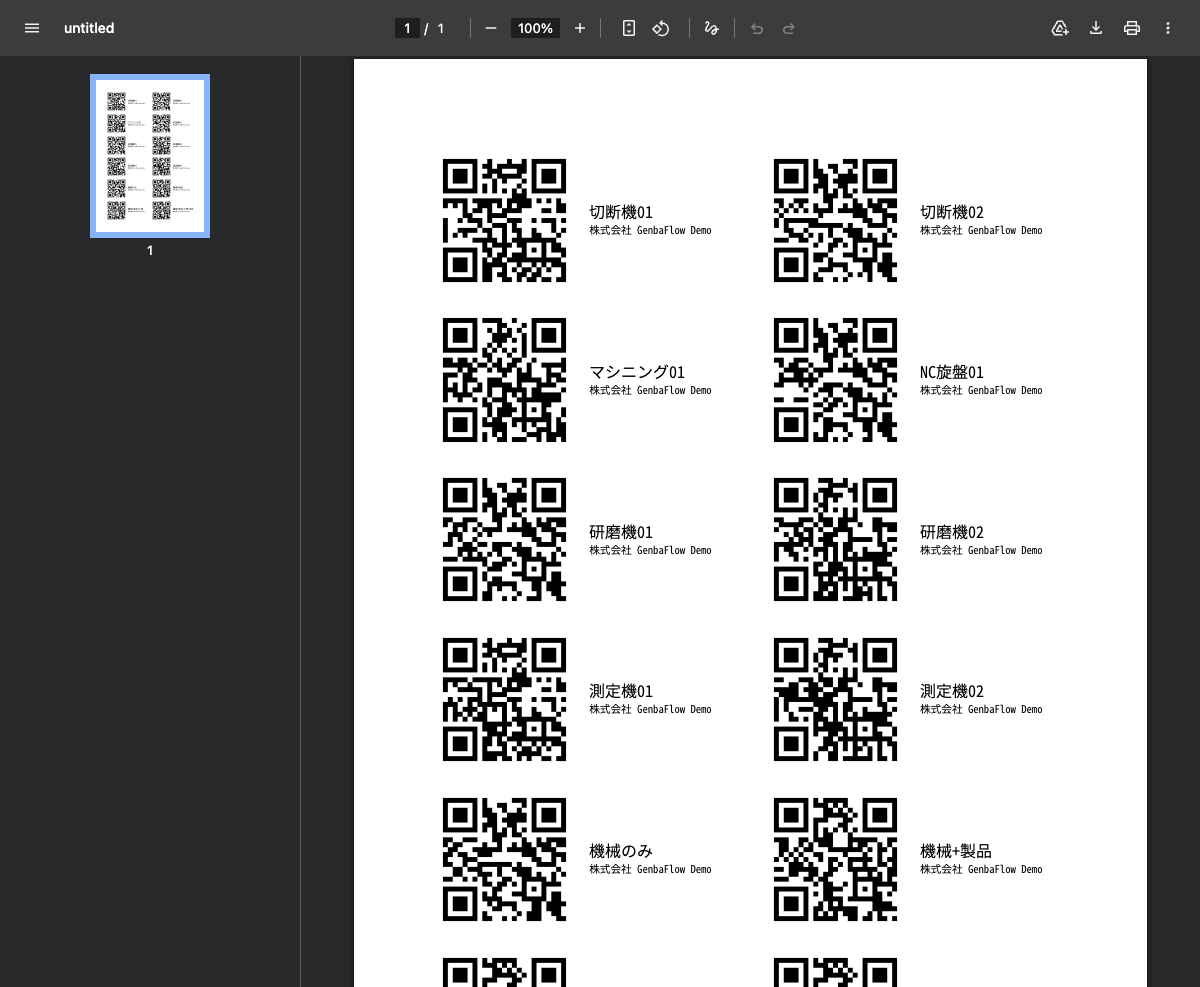Image resolution: width=1200 pixels, height=987 pixels.
Task: Edit the 100% zoom level field
Action: point(535,28)
